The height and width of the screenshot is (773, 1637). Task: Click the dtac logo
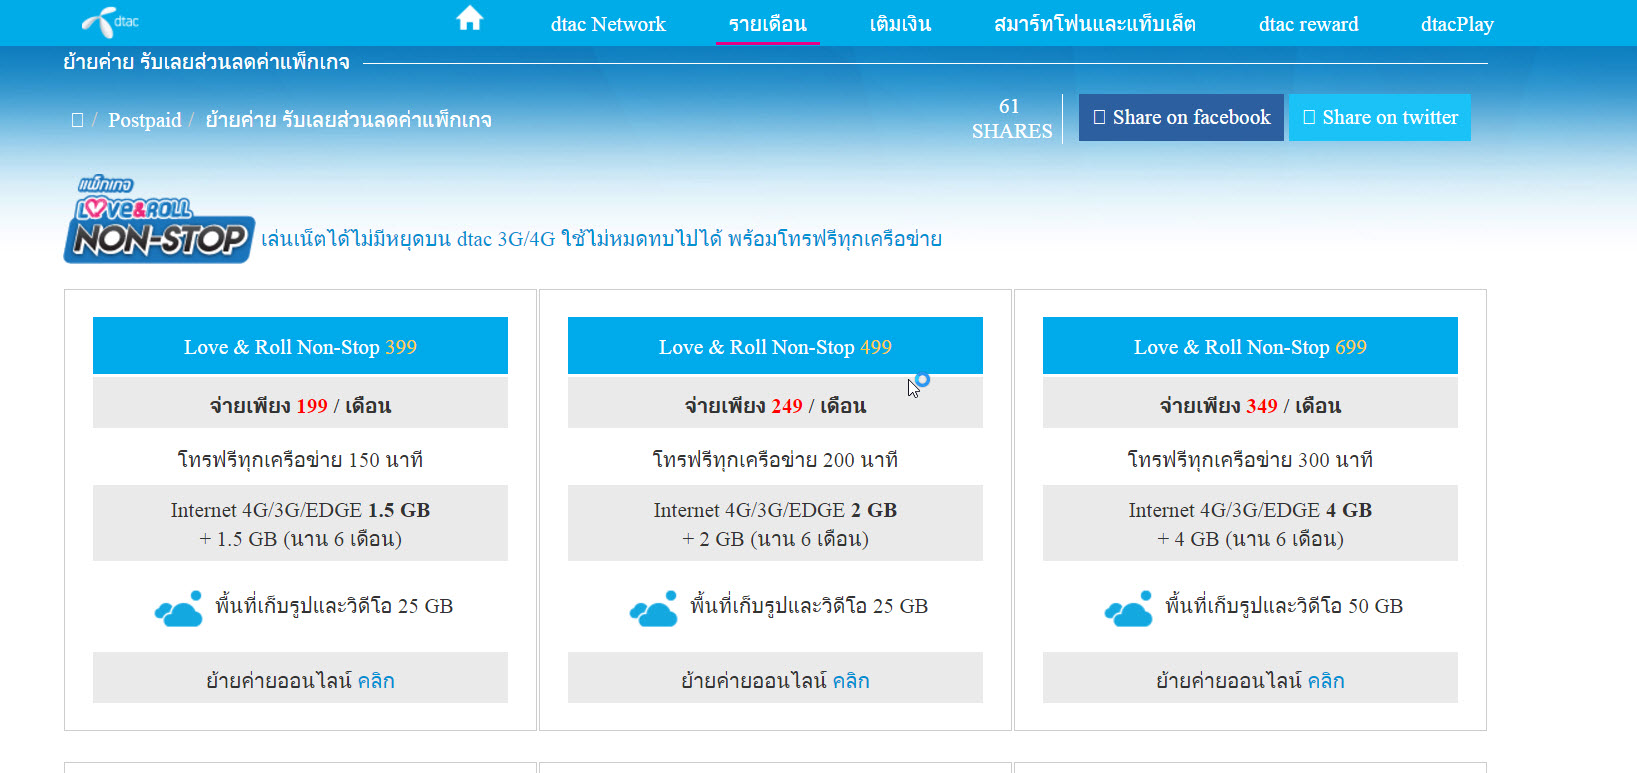(110, 22)
